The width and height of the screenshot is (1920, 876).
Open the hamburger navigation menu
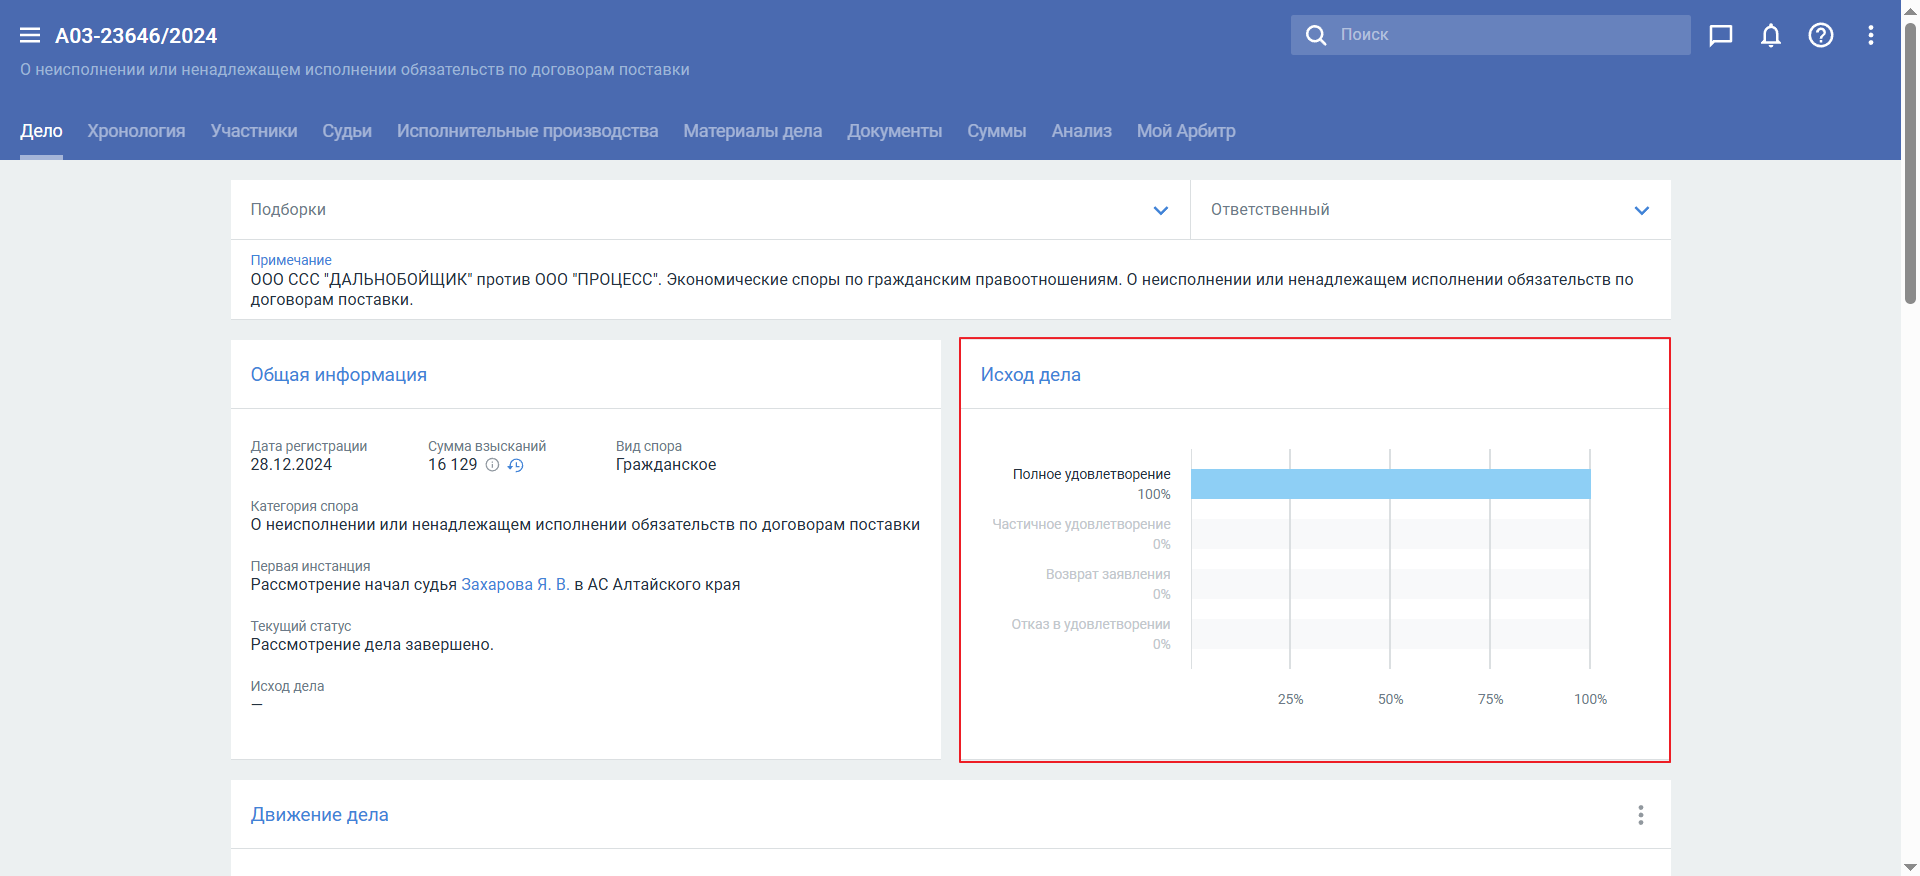30,36
